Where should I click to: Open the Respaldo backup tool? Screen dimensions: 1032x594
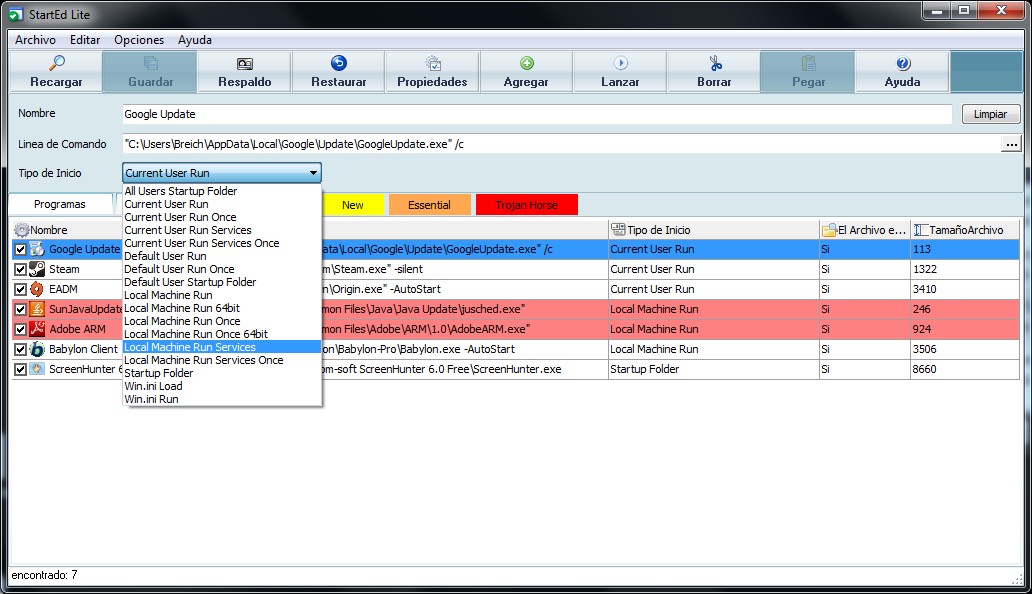(244, 72)
